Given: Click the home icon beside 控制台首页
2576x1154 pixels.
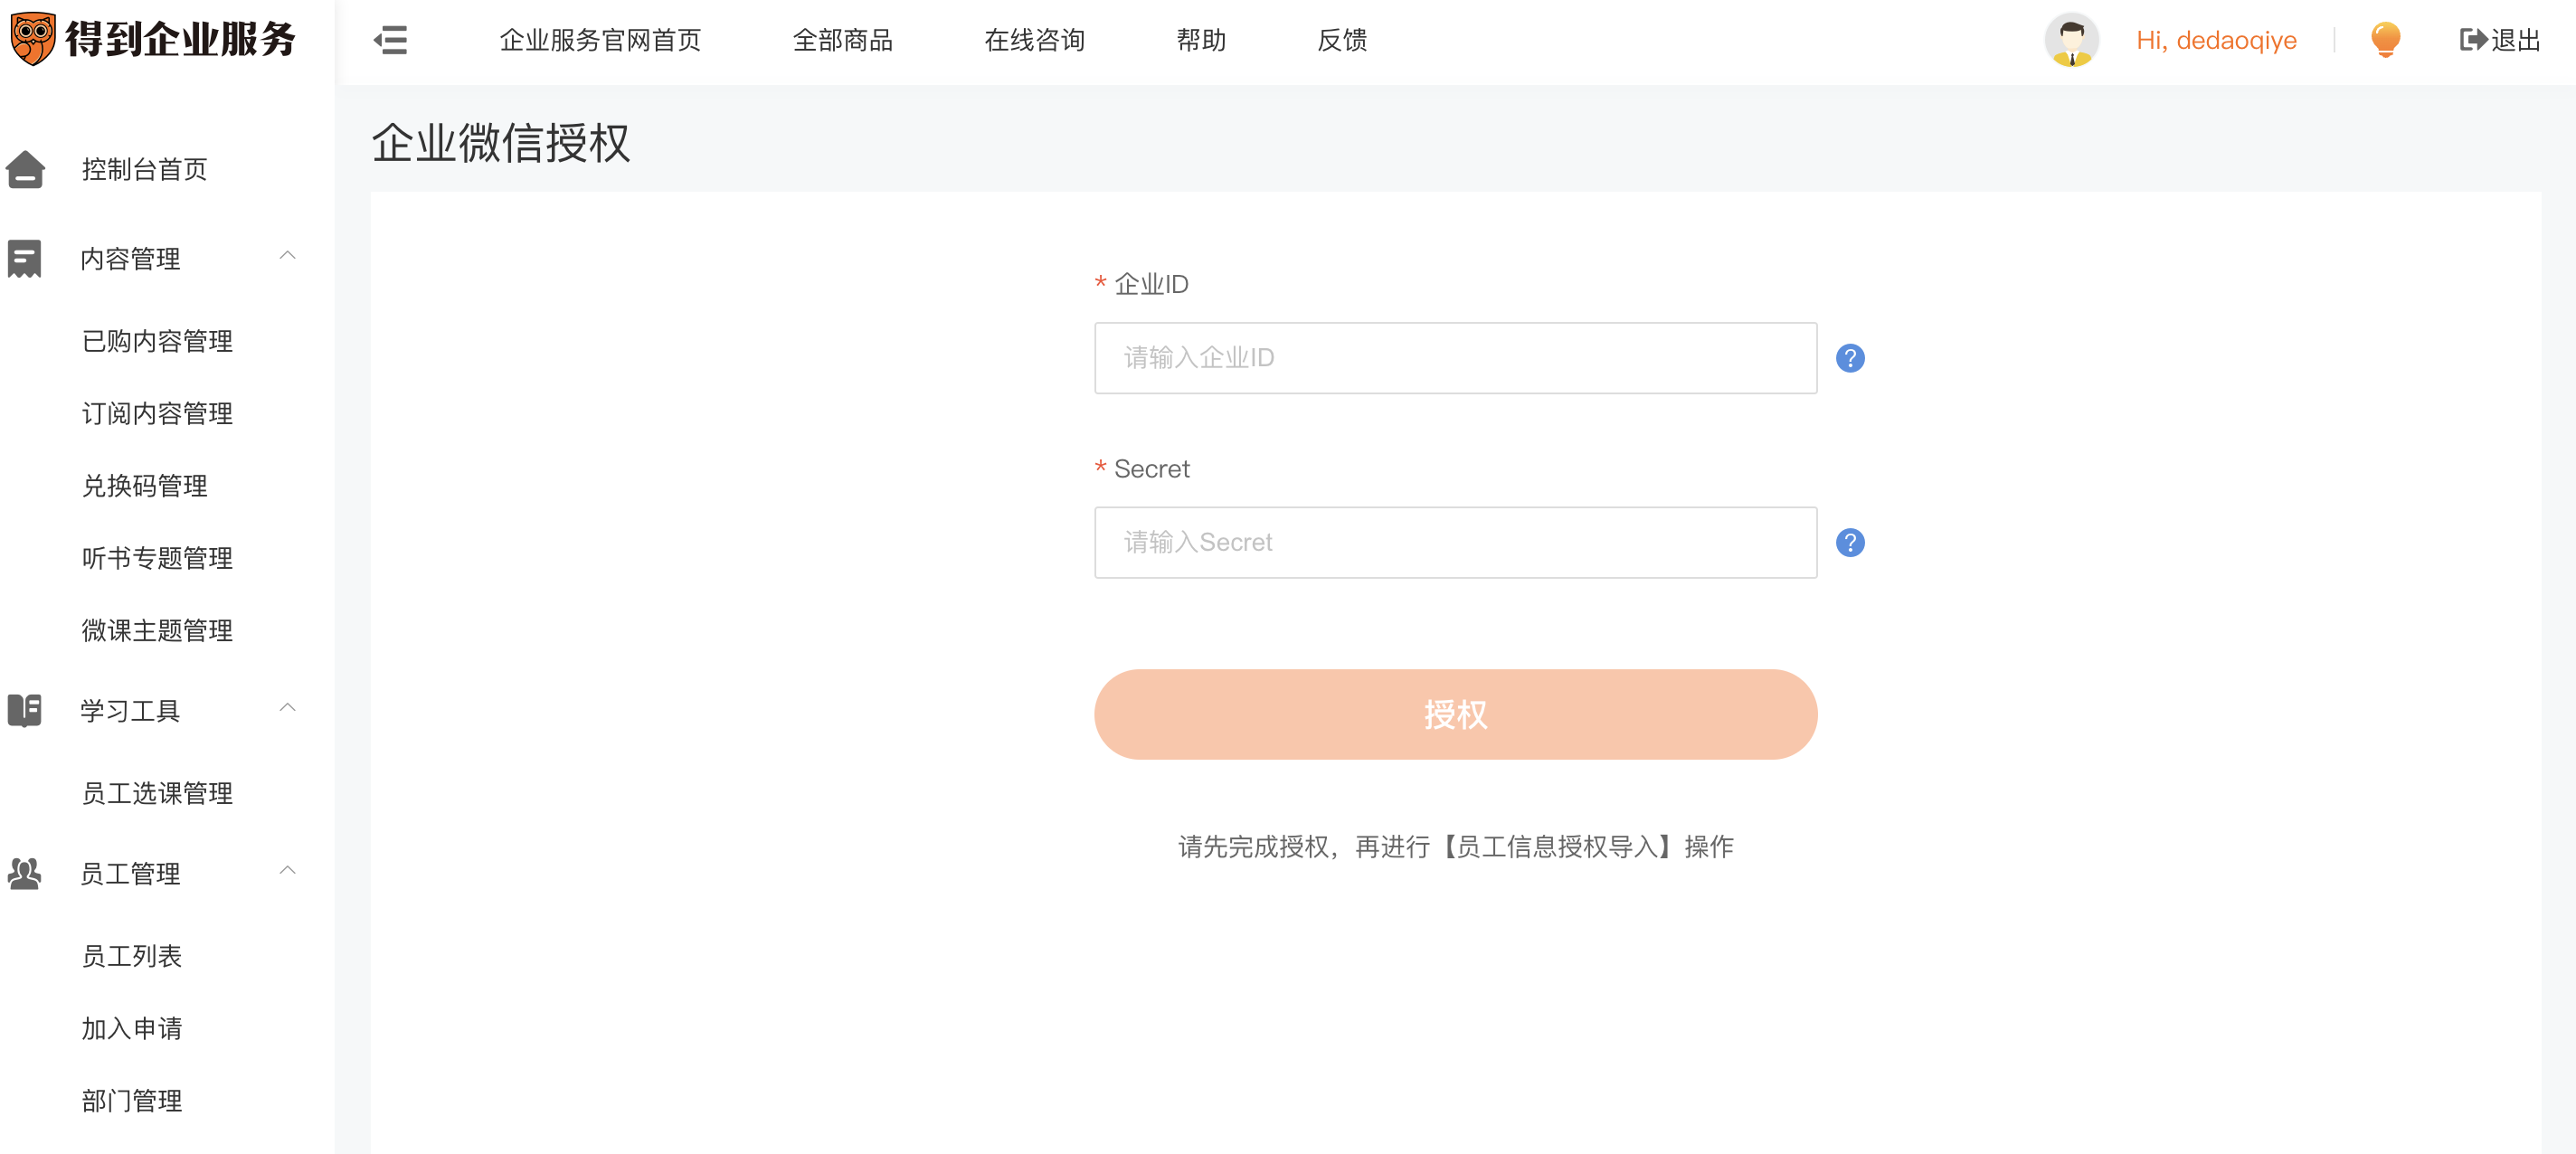Looking at the screenshot, I should point(25,169).
